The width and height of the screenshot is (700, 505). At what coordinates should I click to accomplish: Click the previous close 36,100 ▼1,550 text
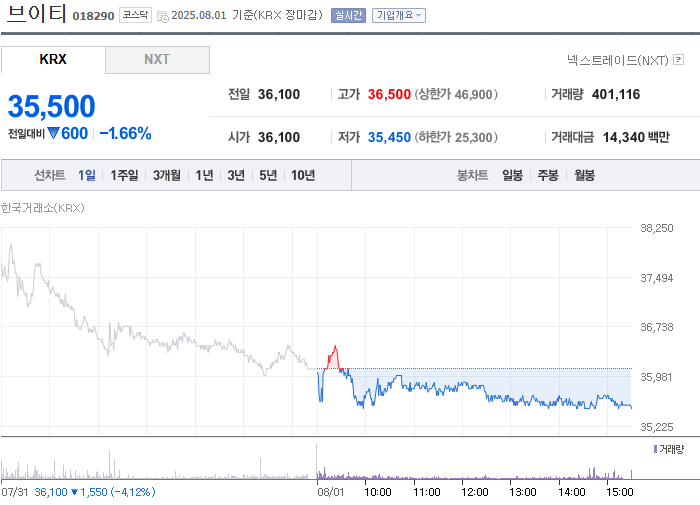[95, 492]
